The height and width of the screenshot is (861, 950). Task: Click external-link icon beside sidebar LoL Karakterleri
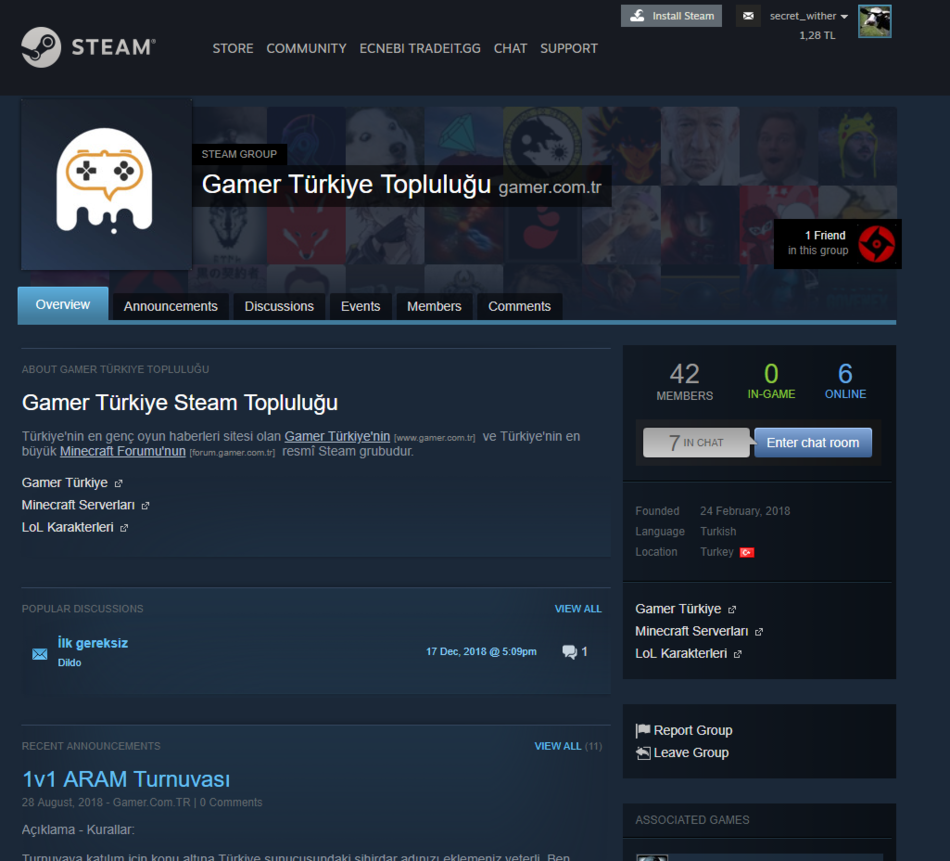[x=737, y=654]
